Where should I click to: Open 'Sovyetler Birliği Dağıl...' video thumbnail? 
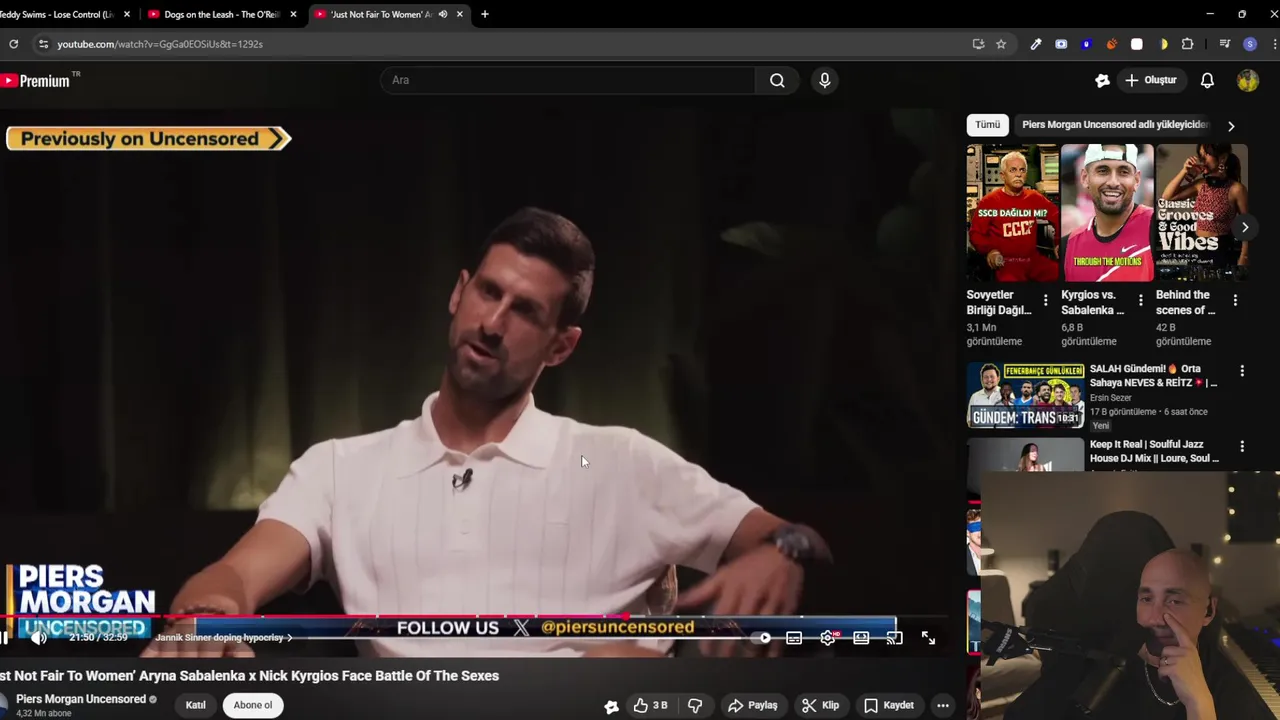pyautogui.click(x=1012, y=213)
